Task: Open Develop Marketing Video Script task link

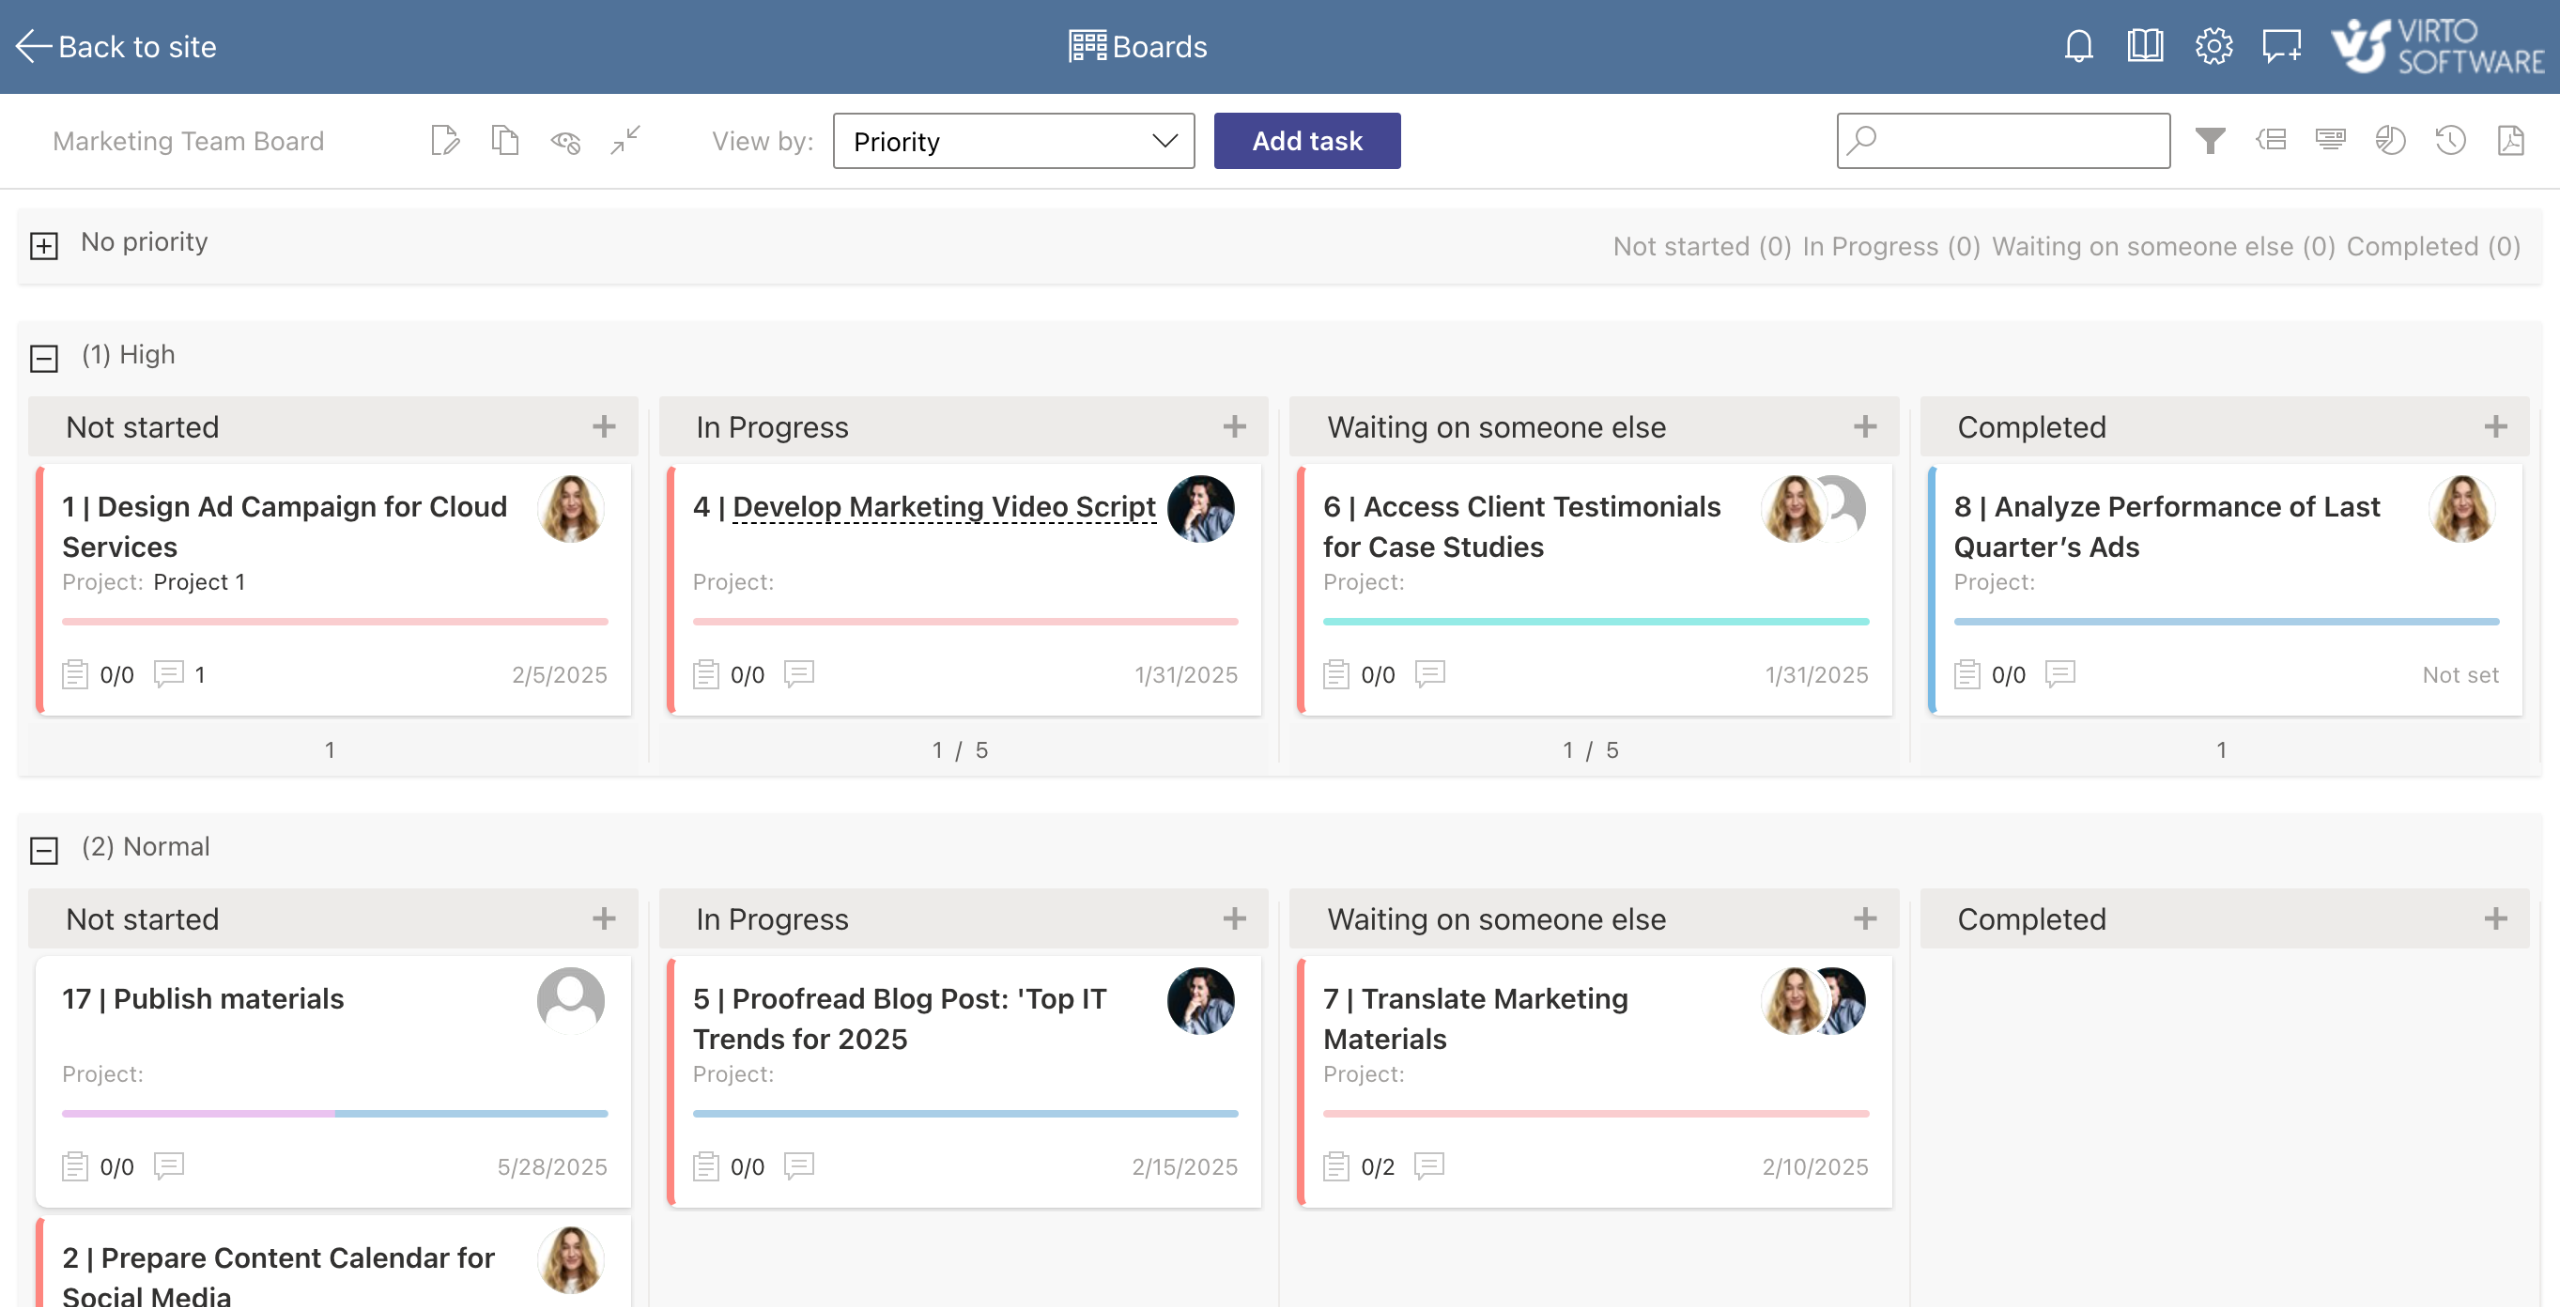Action: click(x=943, y=507)
